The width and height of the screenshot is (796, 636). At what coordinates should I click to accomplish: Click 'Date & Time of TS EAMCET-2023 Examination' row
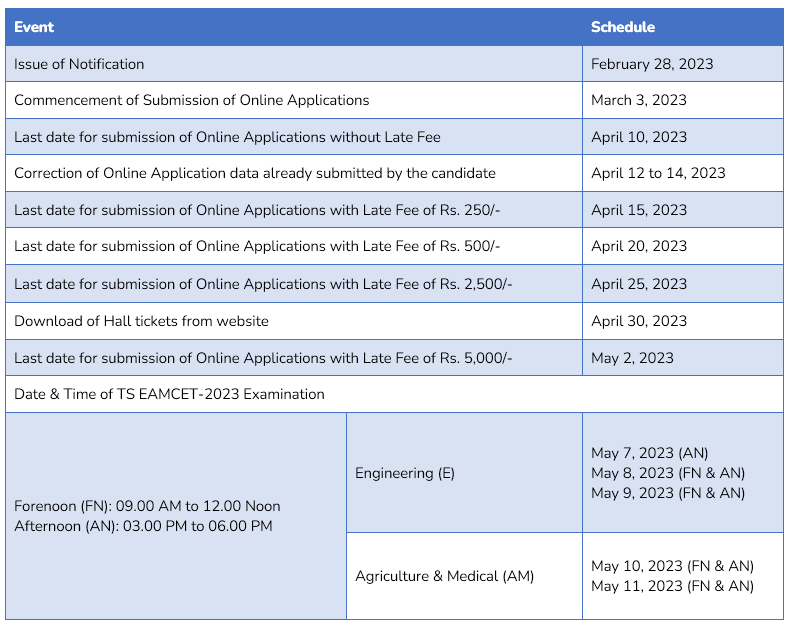tap(394, 394)
